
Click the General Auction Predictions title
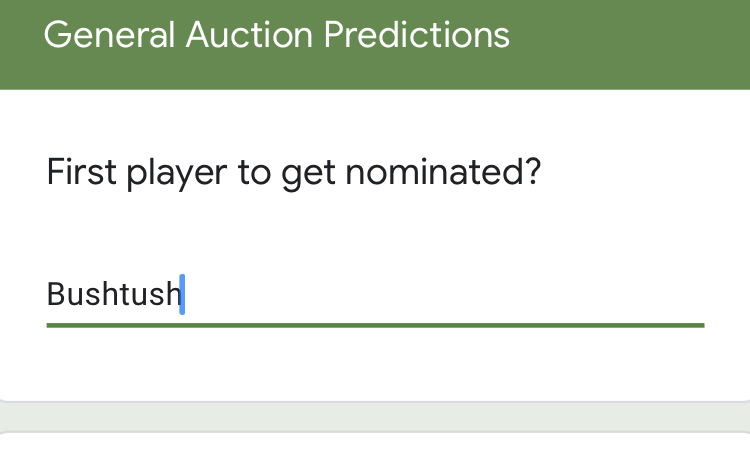click(x=277, y=35)
